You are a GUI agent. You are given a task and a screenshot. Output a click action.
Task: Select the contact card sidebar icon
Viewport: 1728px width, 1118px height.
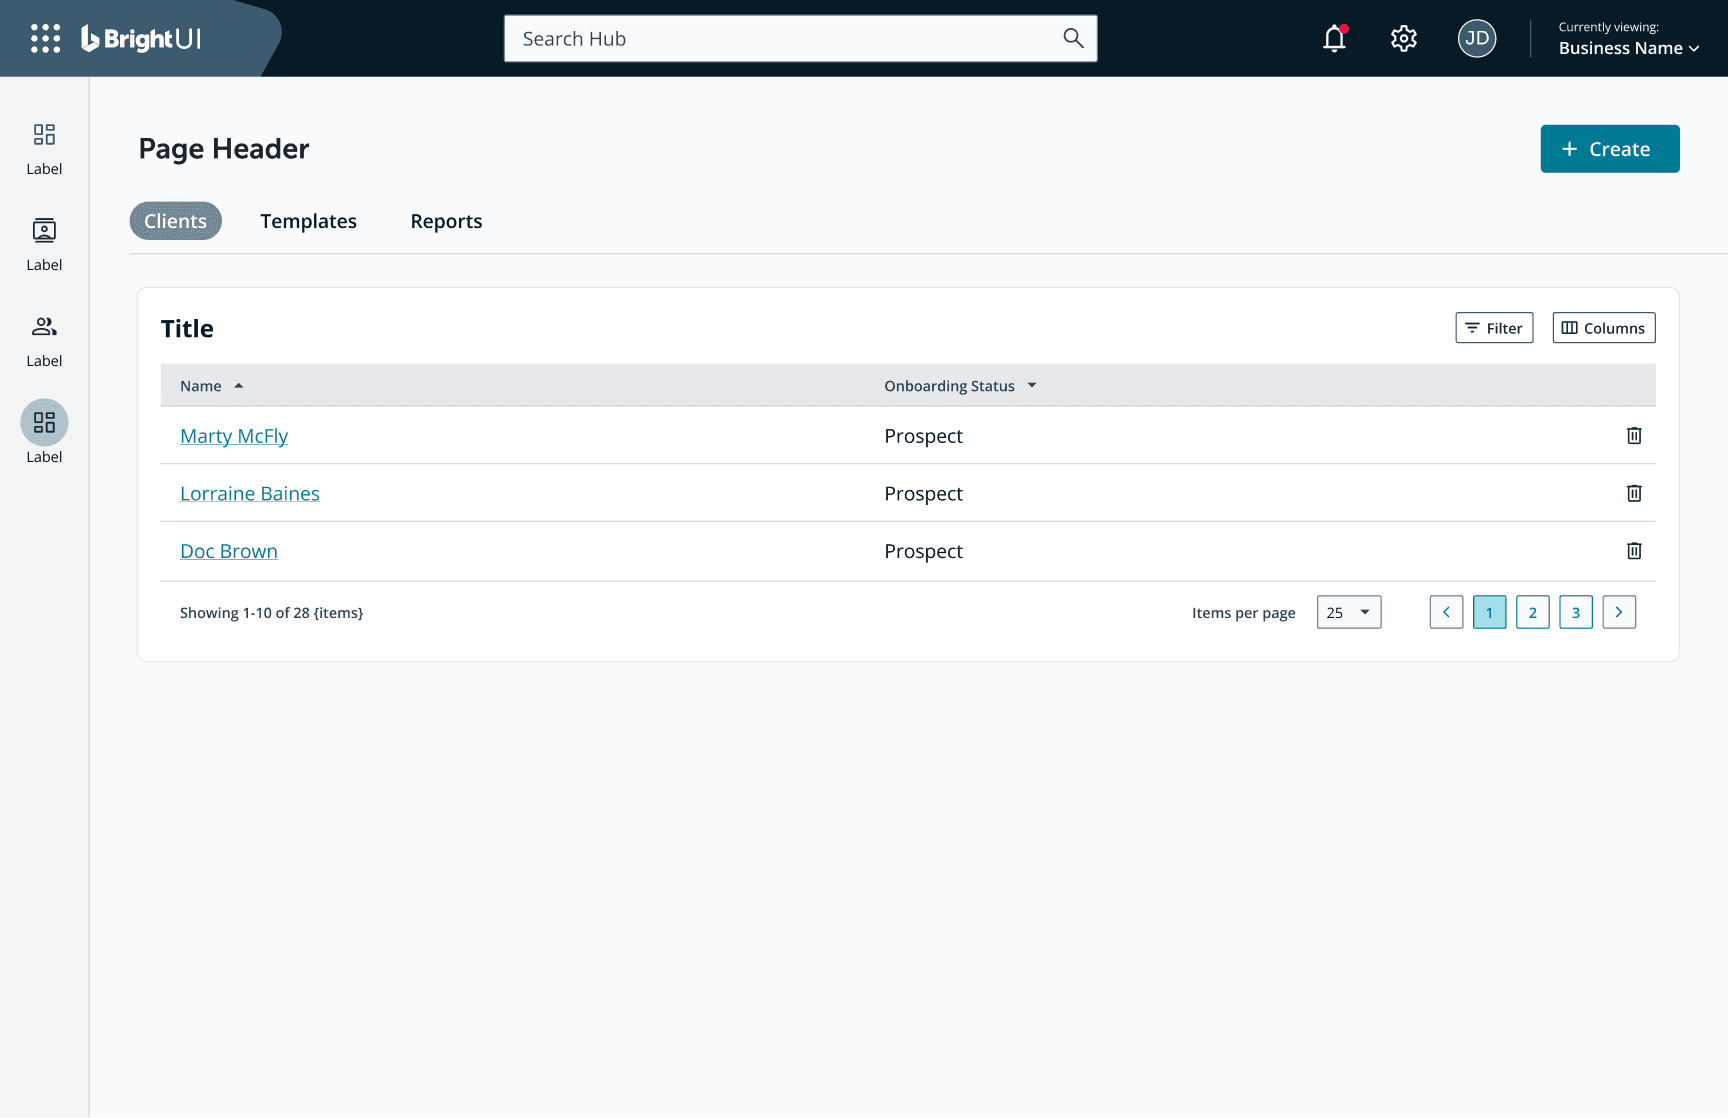coord(44,230)
